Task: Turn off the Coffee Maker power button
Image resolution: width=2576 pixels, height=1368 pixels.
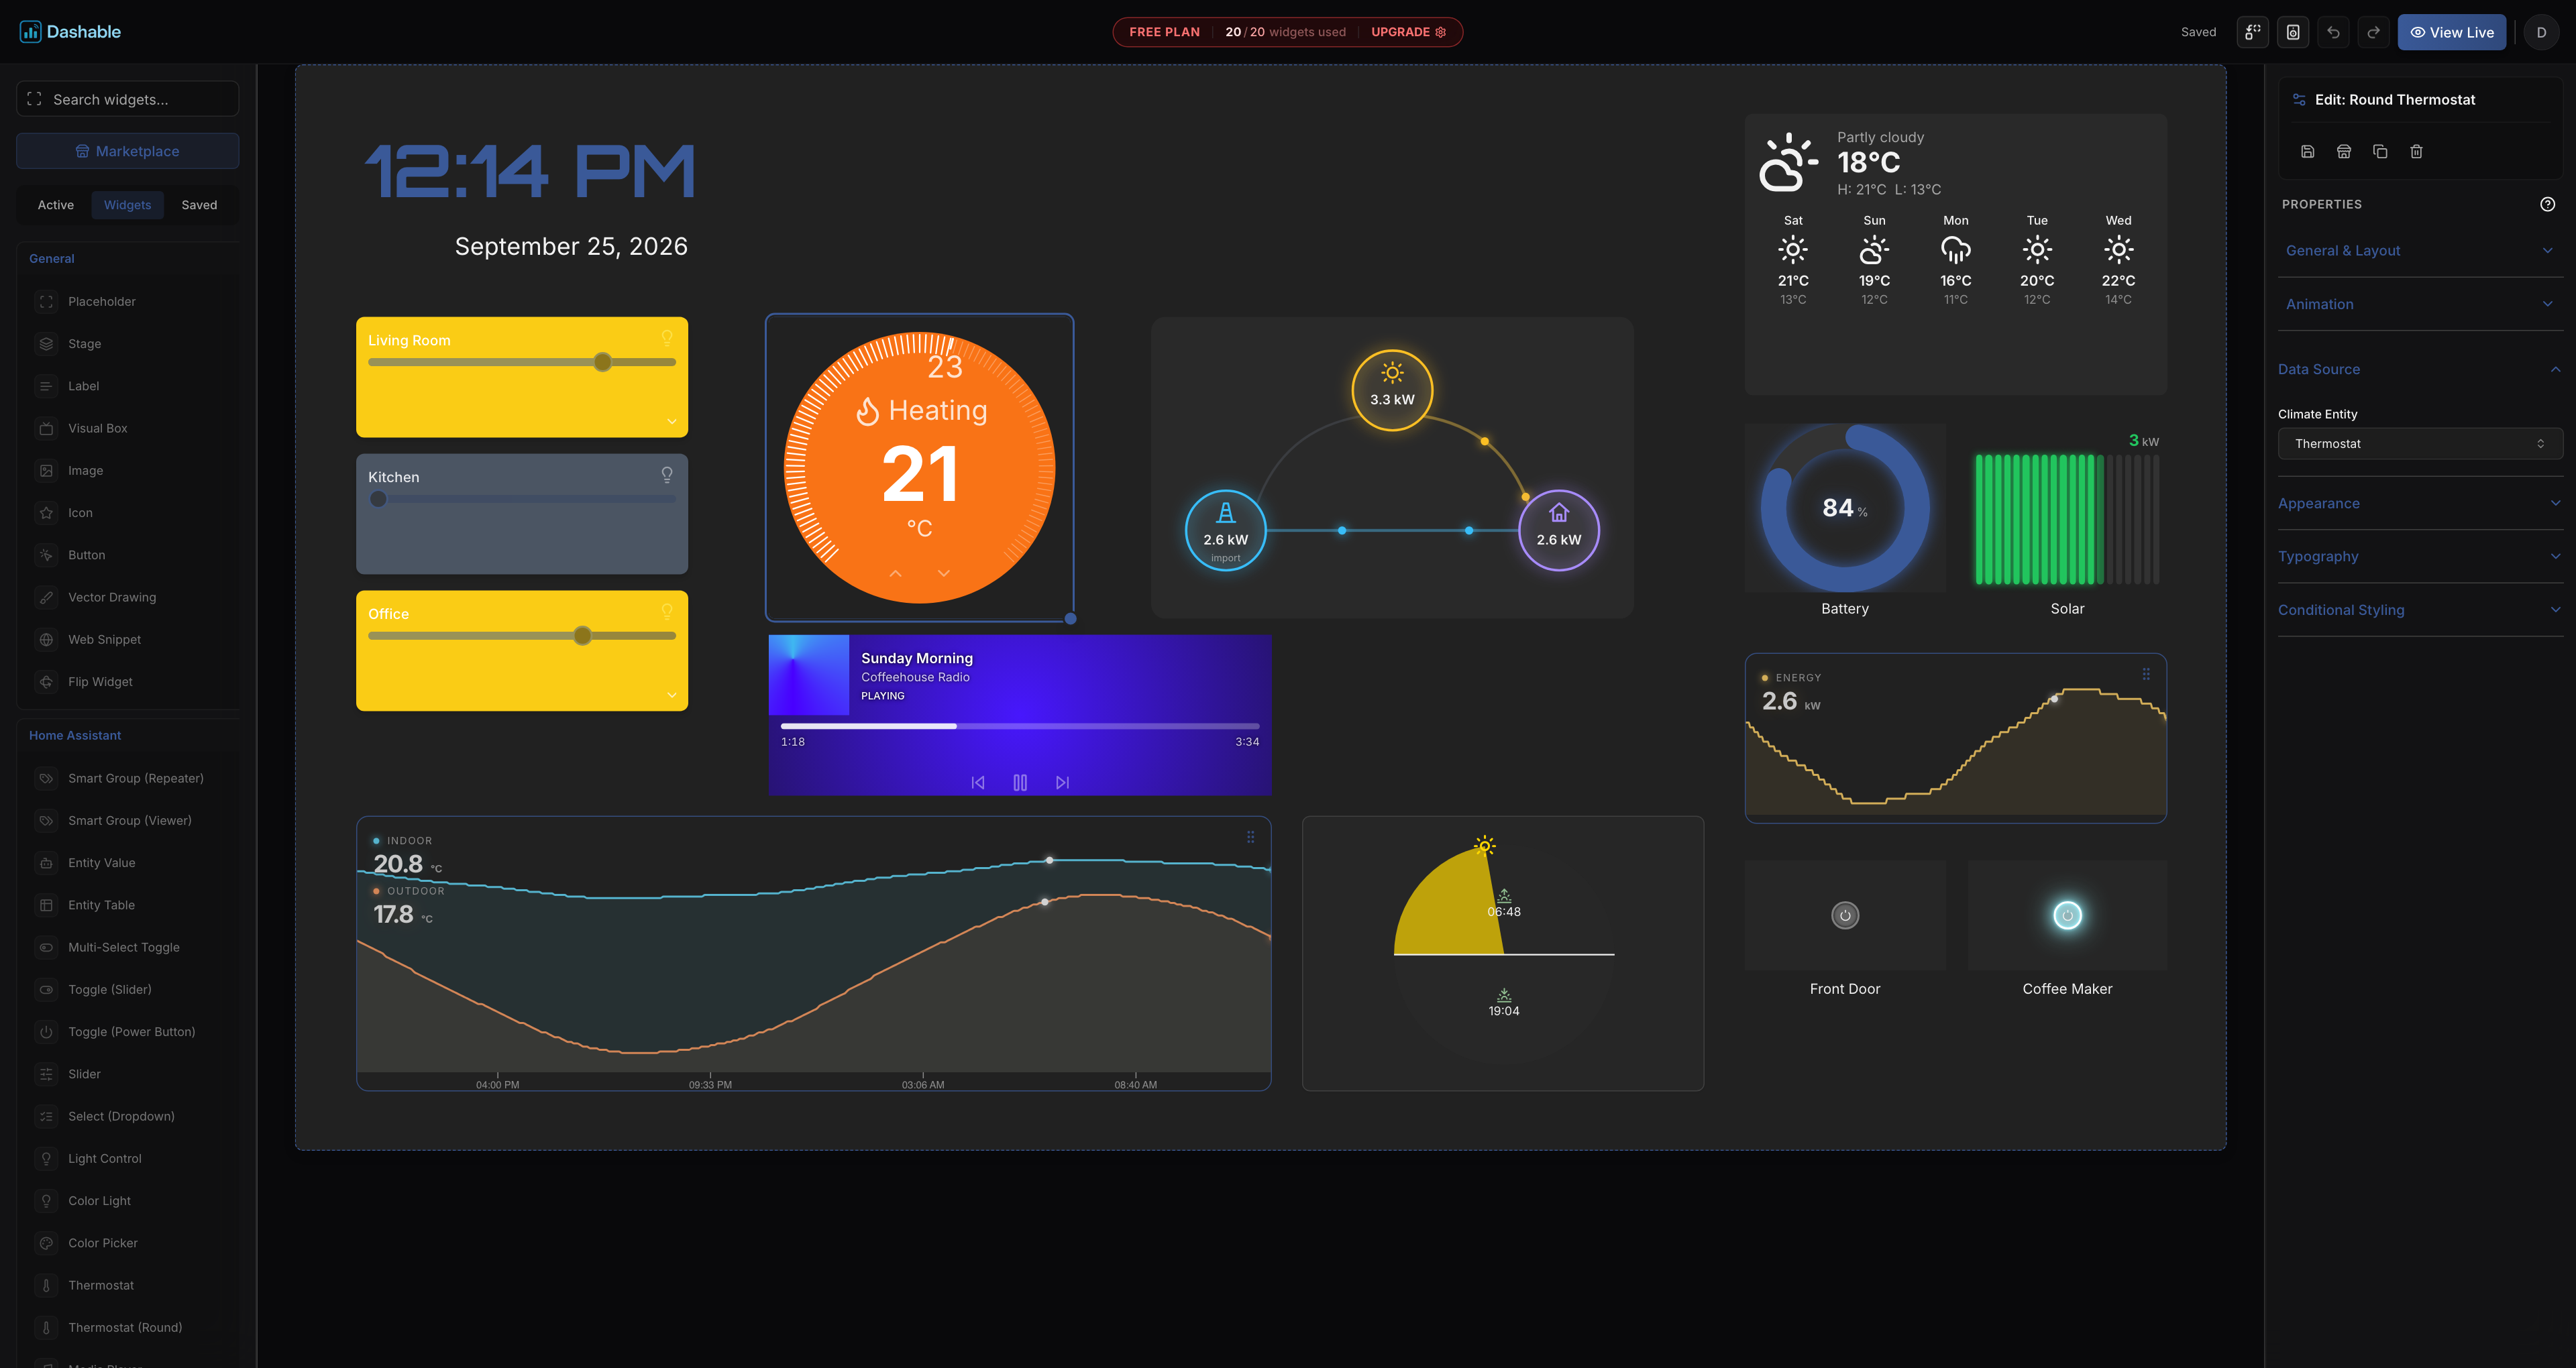Action: point(2067,915)
